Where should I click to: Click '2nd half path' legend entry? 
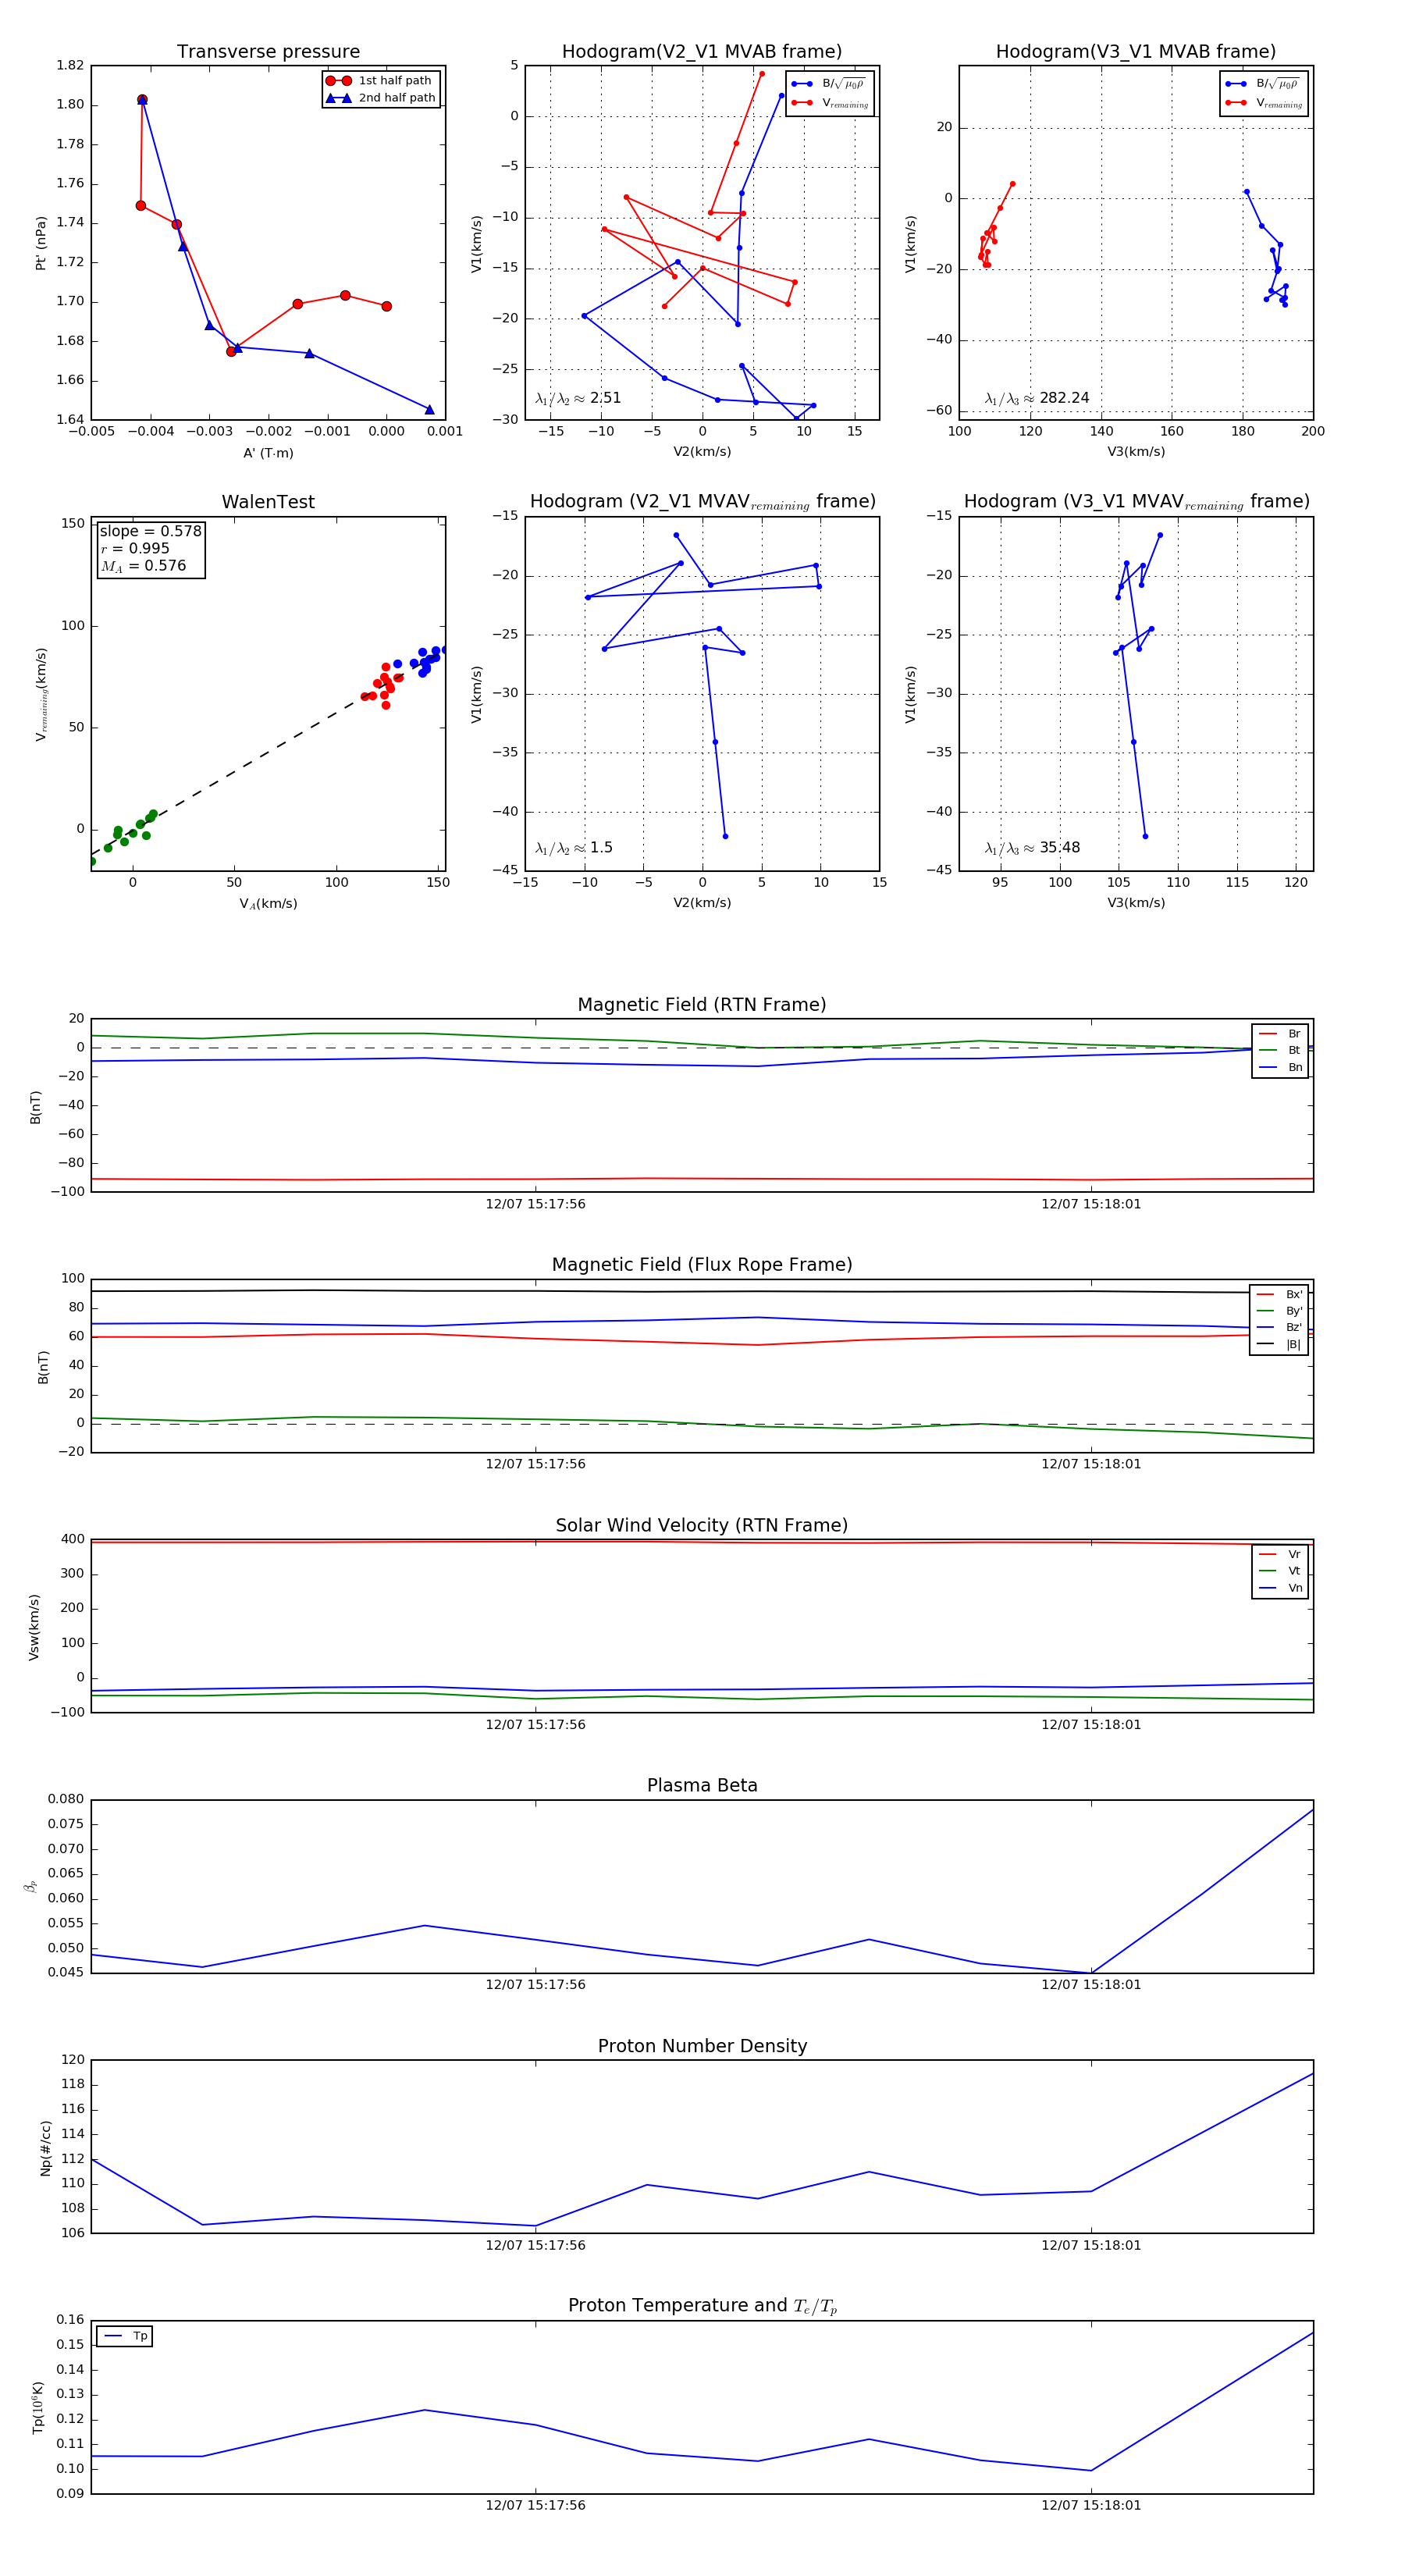click(x=381, y=98)
